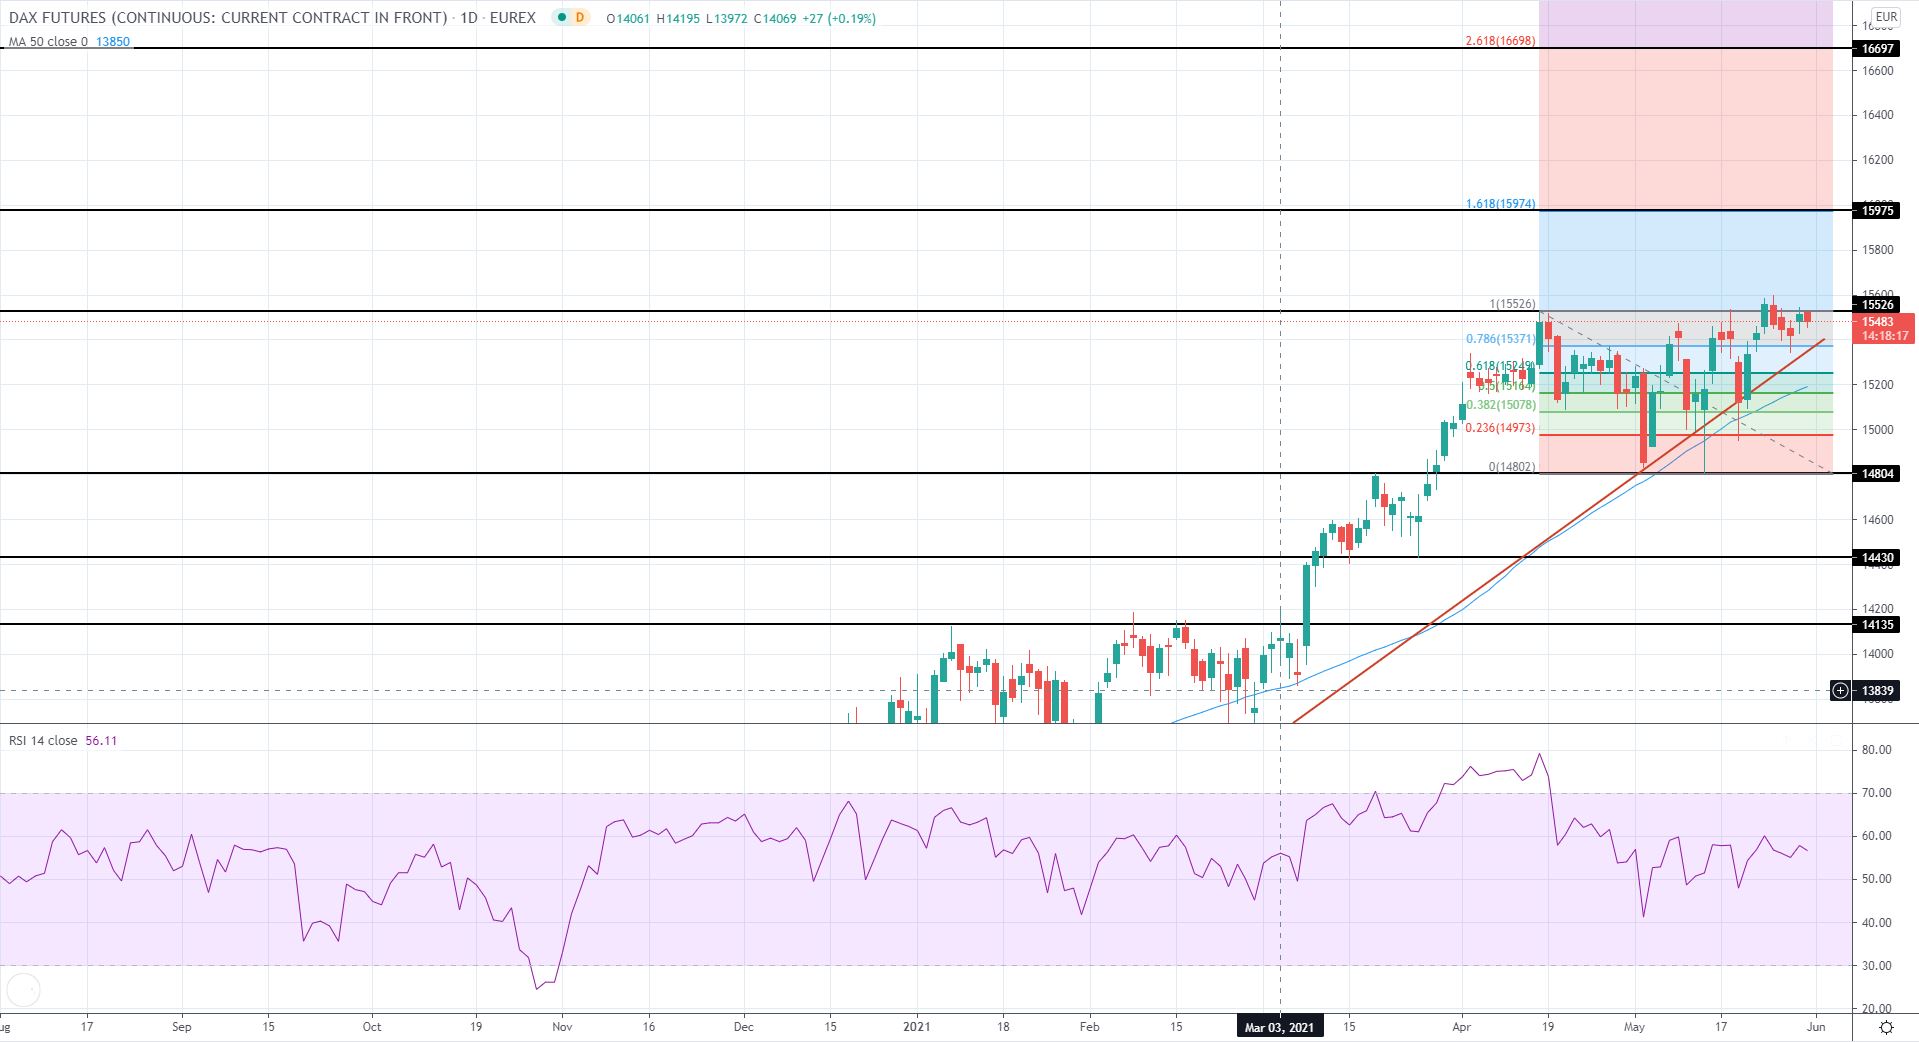Click the plus icon beside 13839
Image resolution: width=1919 pixels, height=1042 pixels.
click(x=1840, y=690)
